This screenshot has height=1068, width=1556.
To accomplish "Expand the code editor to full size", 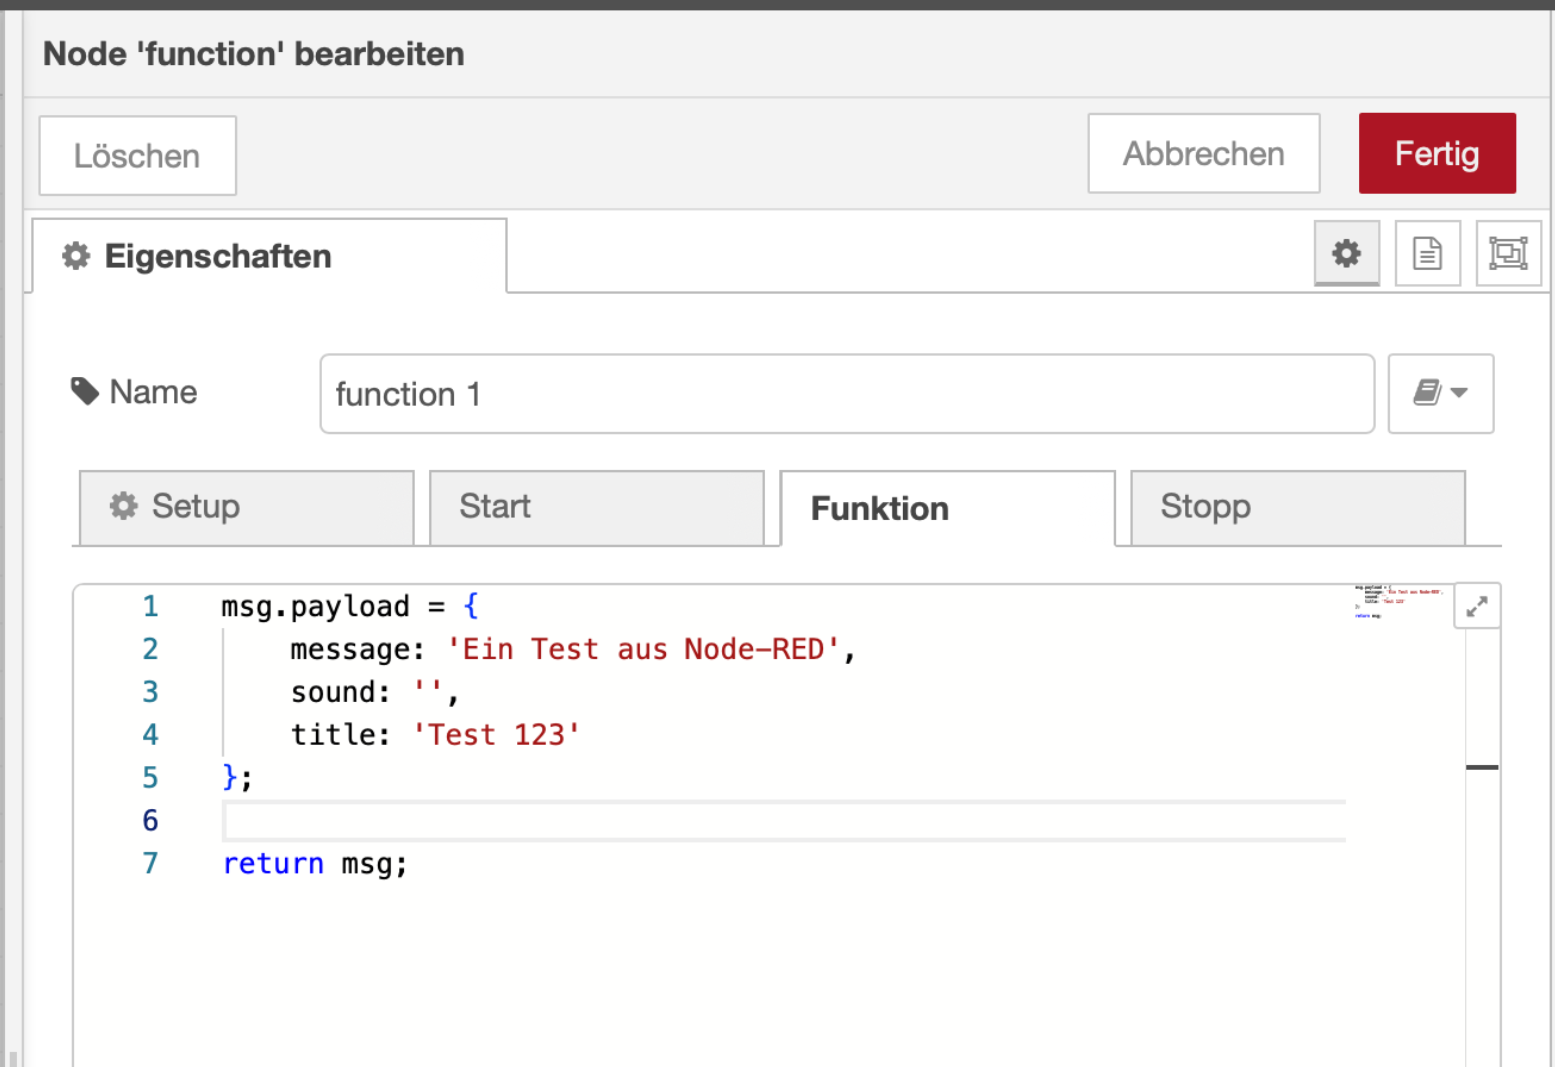I will [1477, 606].
